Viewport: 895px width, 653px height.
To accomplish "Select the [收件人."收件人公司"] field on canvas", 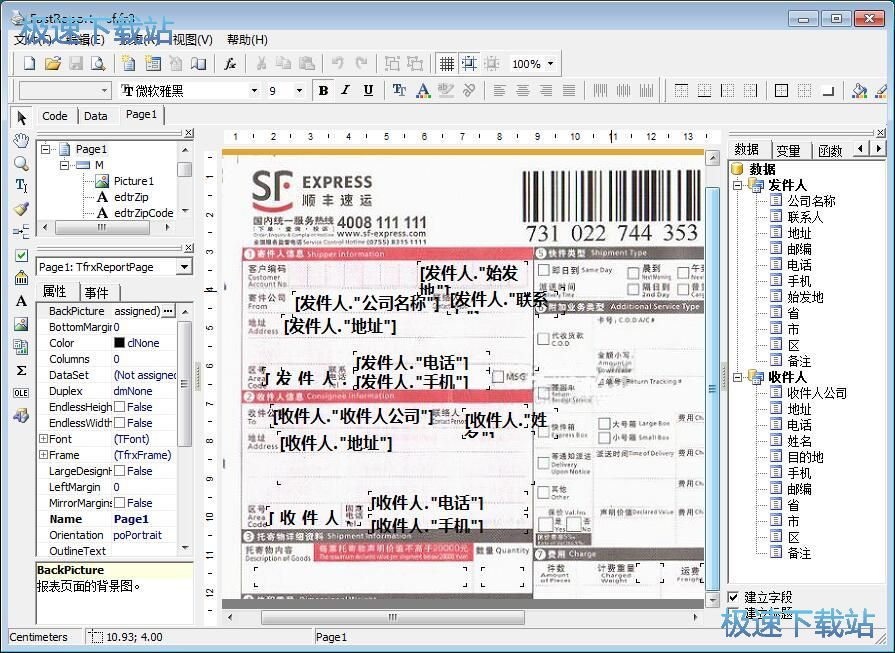I will pos(353,417).
